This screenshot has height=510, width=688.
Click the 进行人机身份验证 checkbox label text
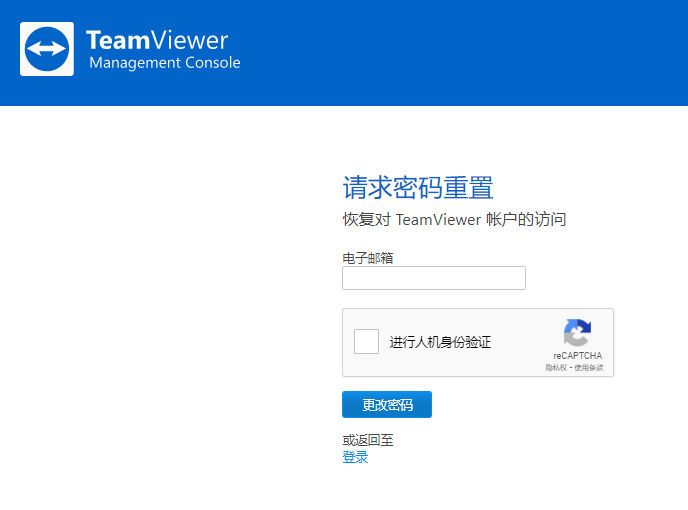click(x=440, y=342)
